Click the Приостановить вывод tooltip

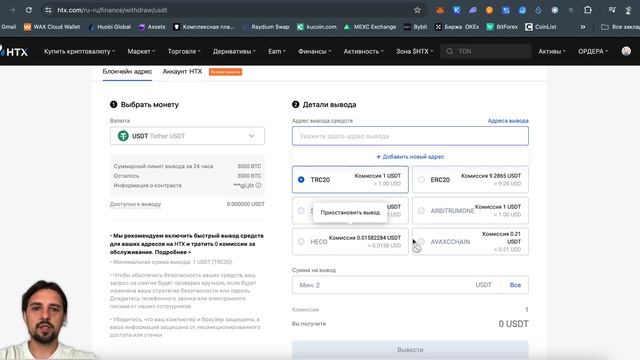pyautogui.click(x=350, y=213)
